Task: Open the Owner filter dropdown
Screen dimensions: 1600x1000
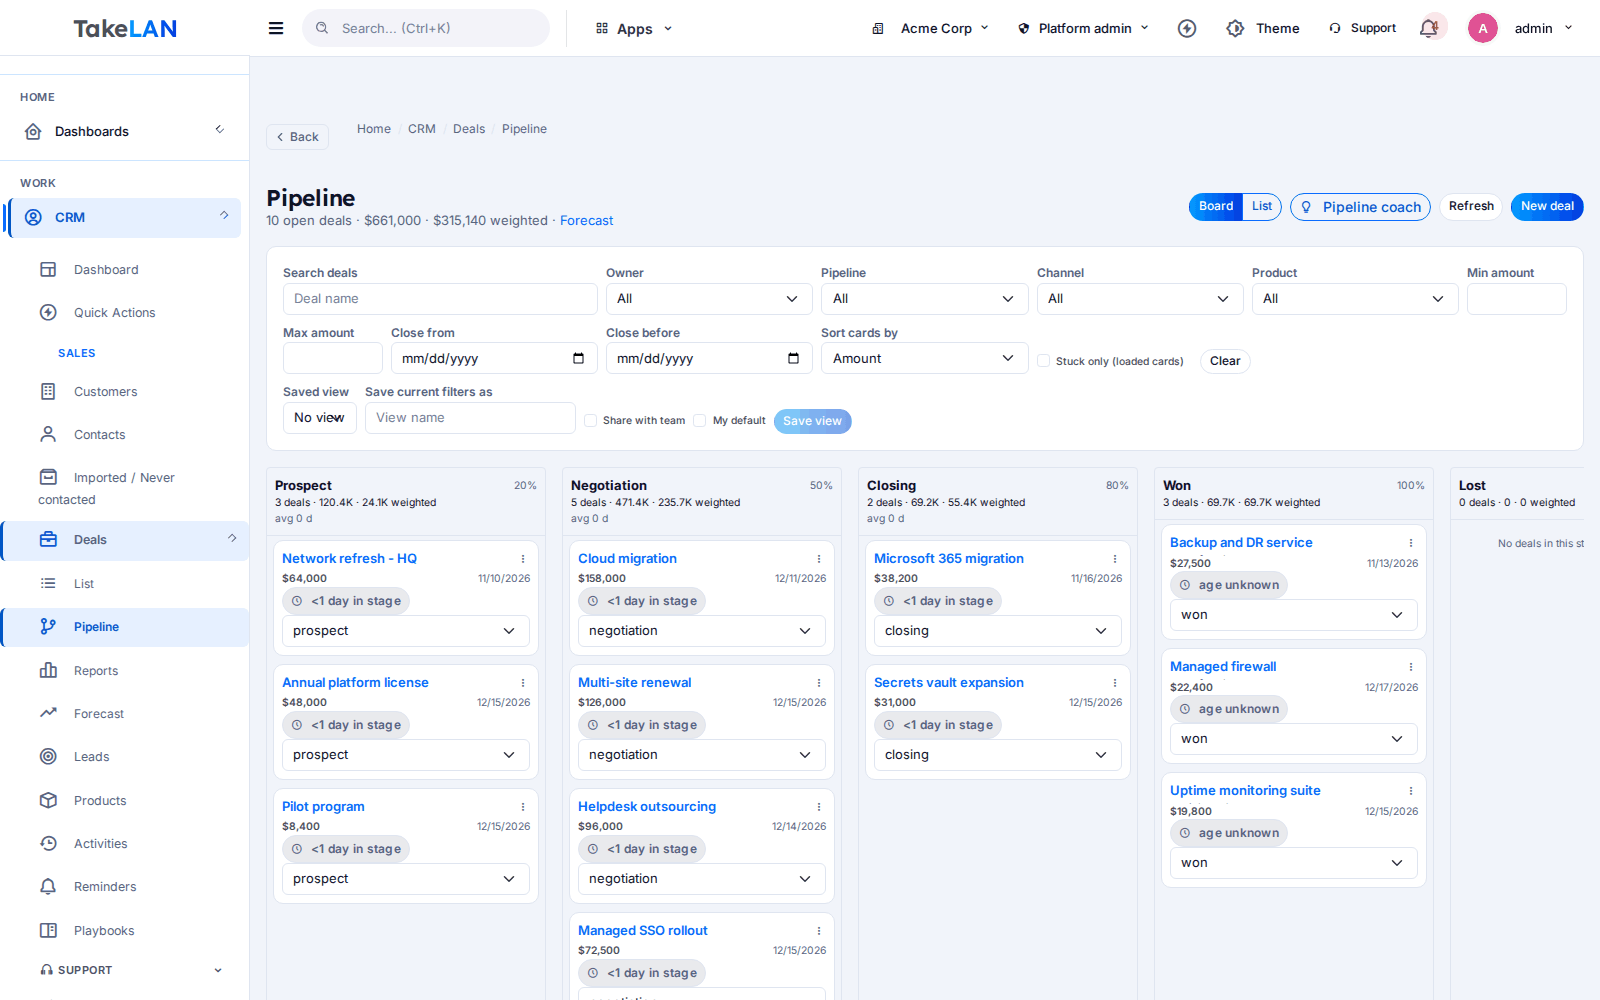Action: 710,299
